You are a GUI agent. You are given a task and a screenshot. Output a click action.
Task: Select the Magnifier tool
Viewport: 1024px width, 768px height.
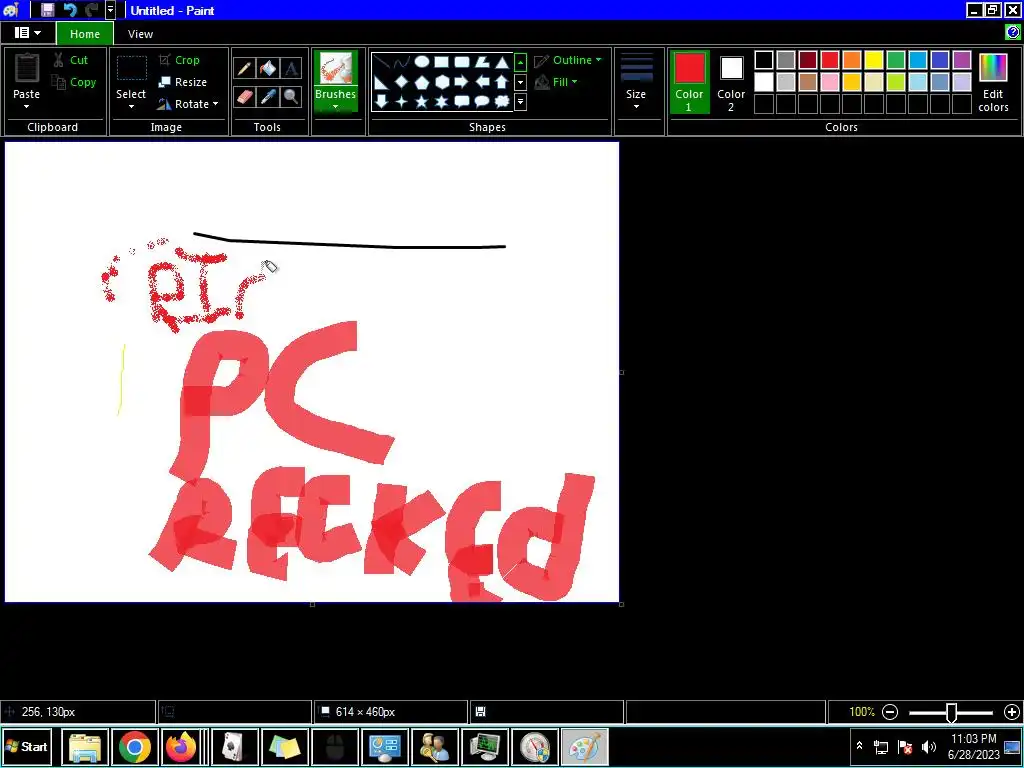[291, 97]
